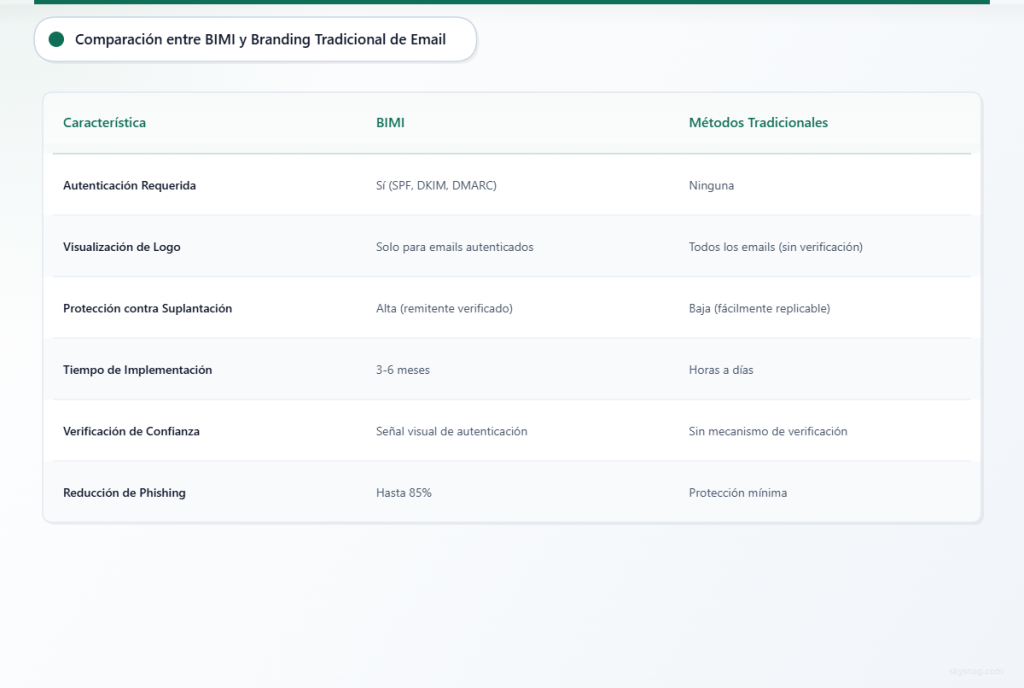Viewport: 1024px width, 688px height.
Task: Click the cell 'Sin mecanismo de verificación'
Action: pyautogui.click(x=767, y=431)
